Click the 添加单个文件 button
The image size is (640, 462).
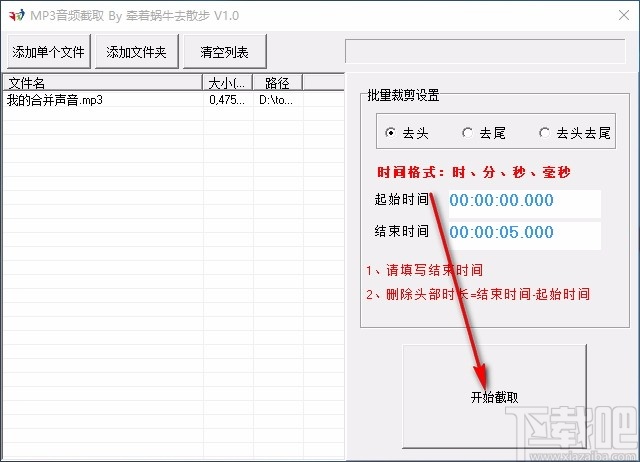[x=49, y=52]
